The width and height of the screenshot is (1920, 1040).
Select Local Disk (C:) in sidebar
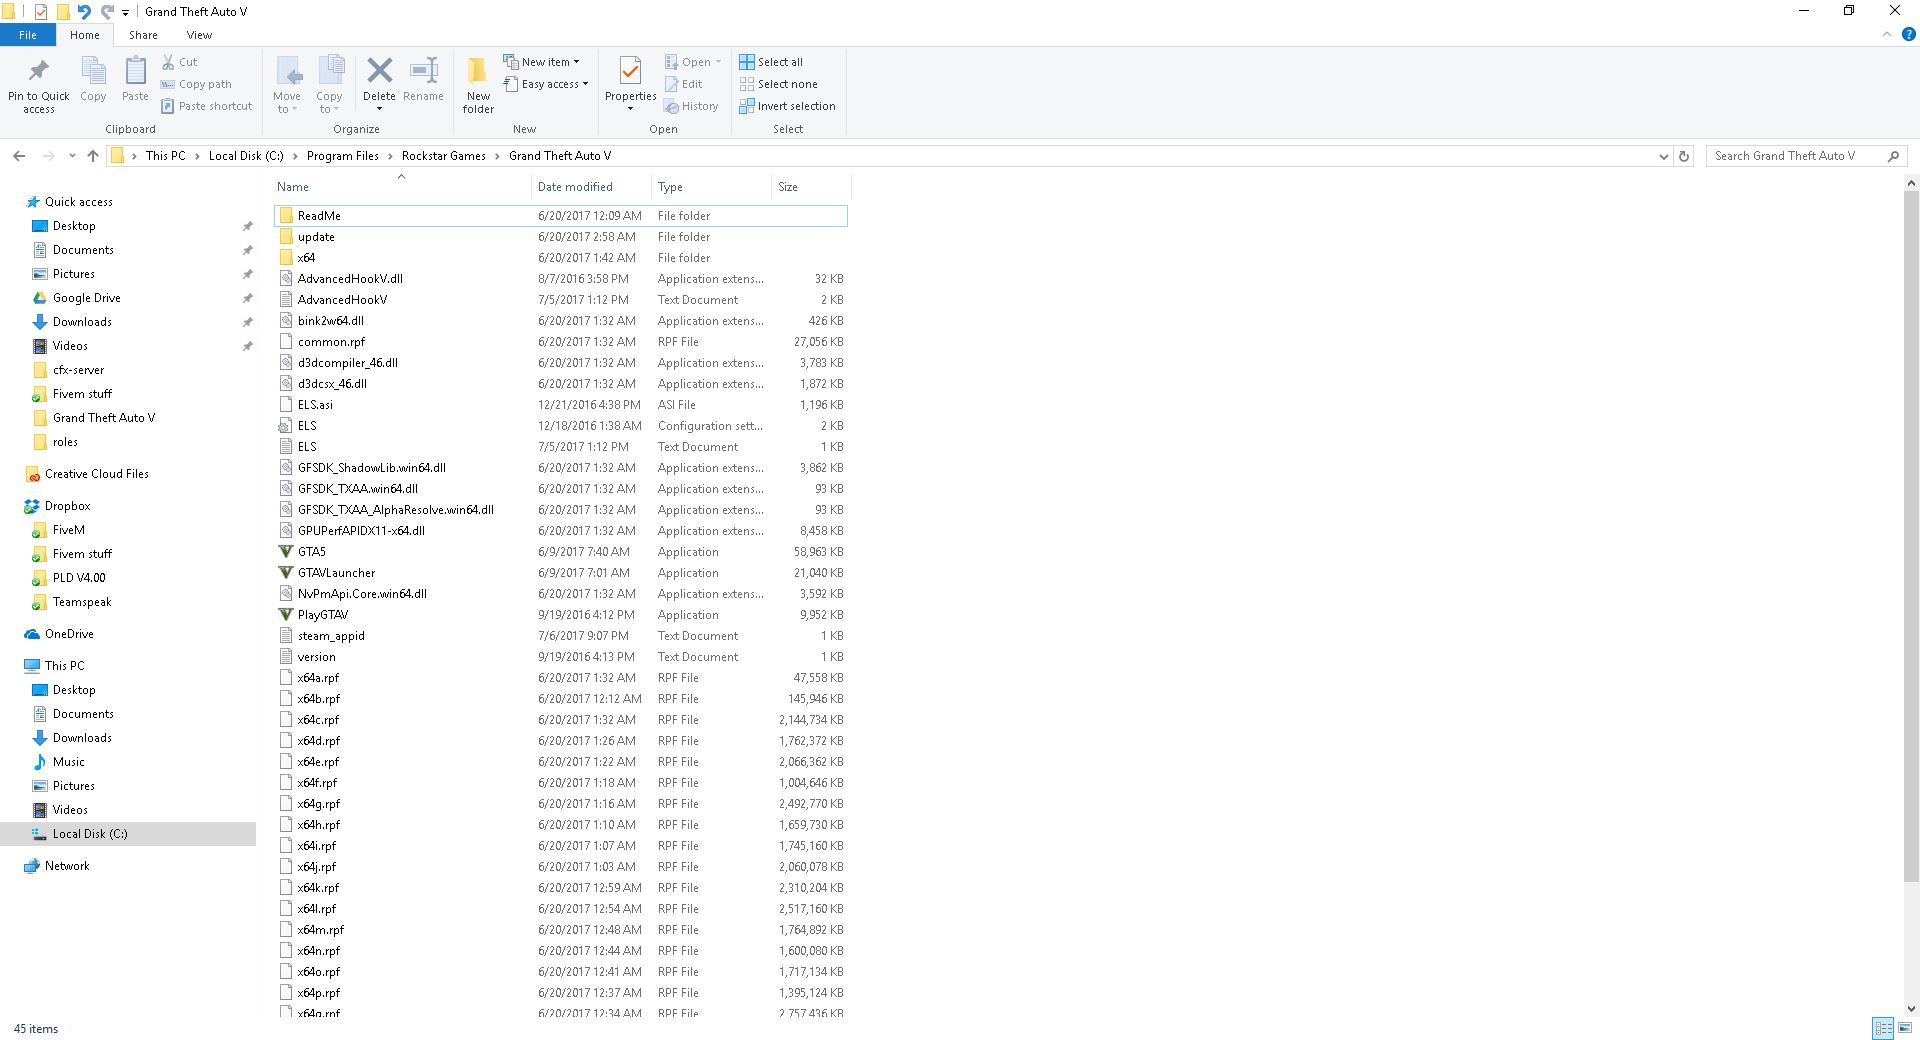pyautogui.click(x=128, y=834)
